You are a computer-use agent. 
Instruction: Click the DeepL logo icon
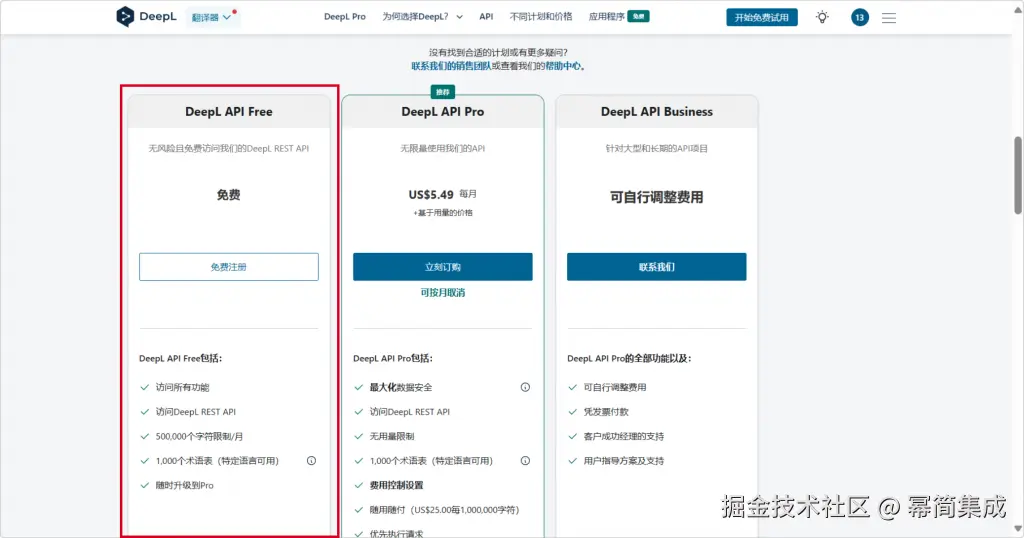point(125,16)
